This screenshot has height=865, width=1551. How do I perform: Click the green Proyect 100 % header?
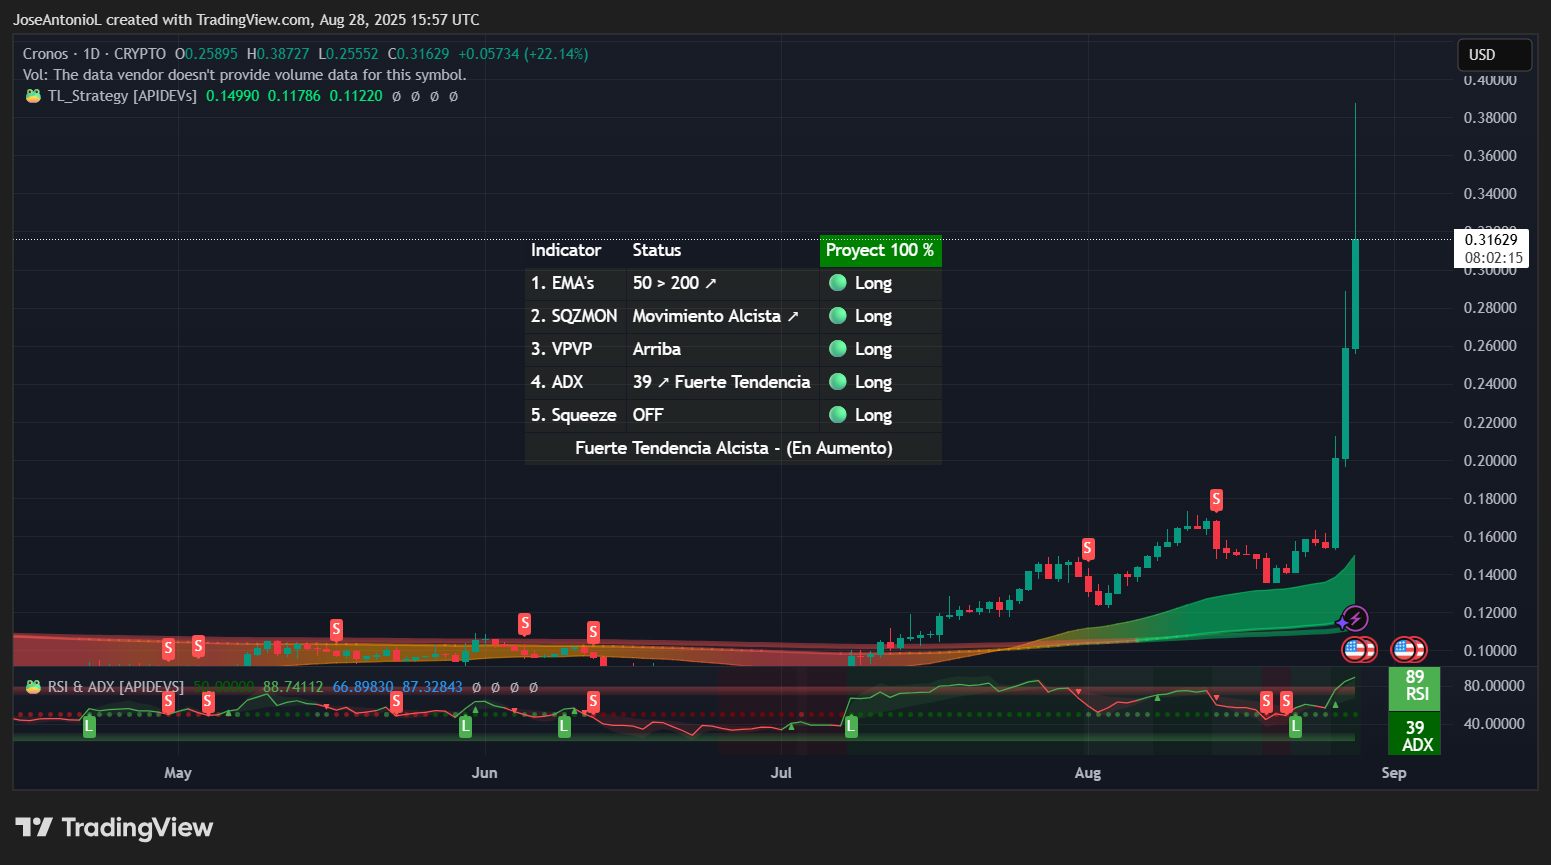point(880,250)
